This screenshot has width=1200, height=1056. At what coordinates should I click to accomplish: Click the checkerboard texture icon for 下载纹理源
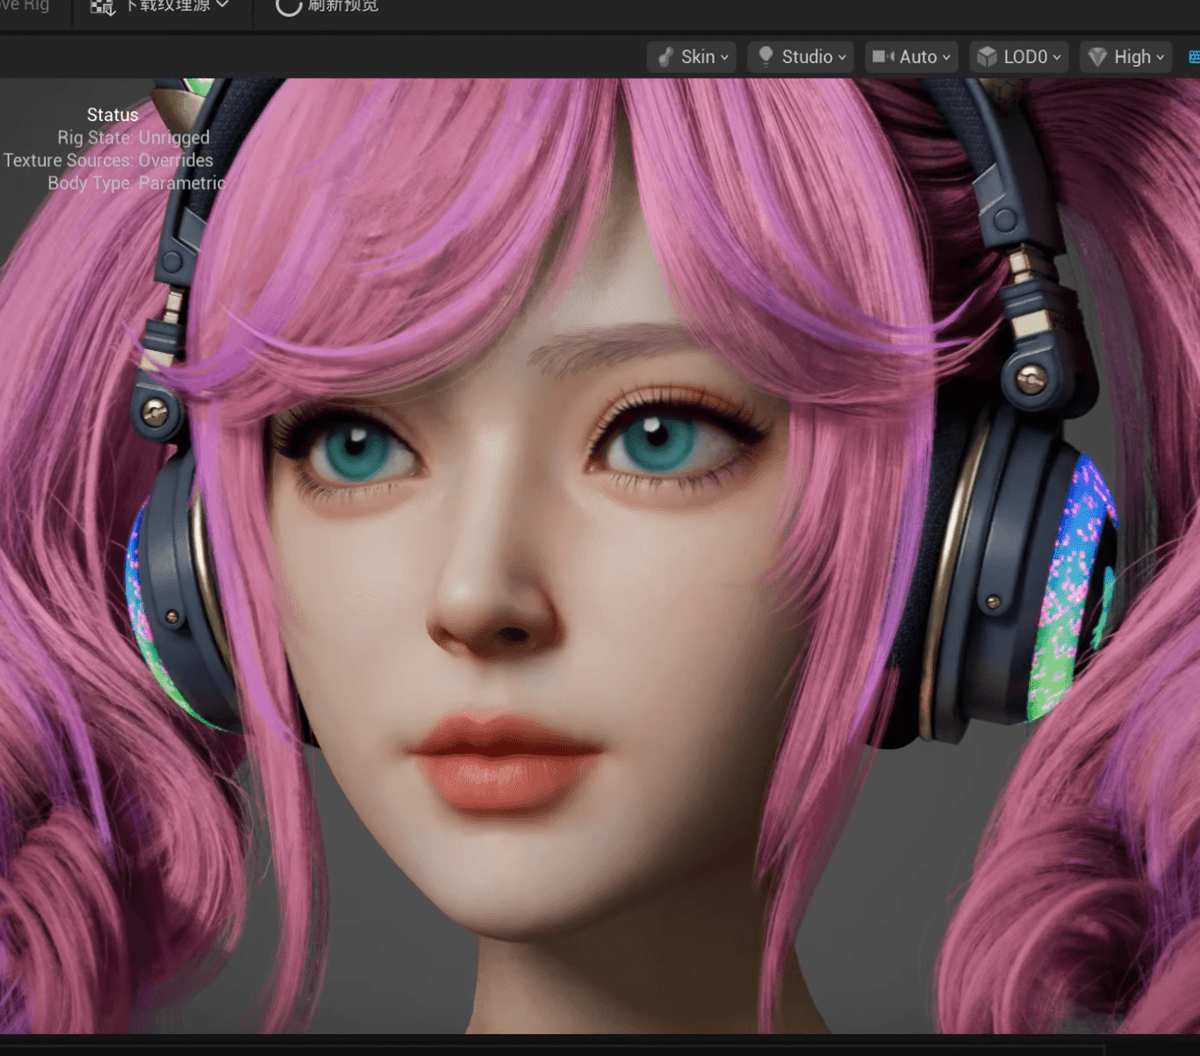102,6
